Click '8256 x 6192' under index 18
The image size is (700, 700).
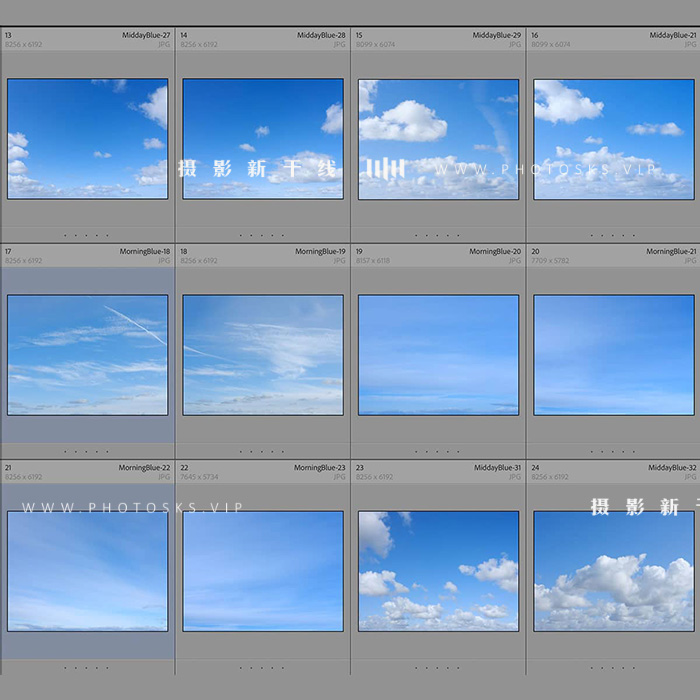point(199,261)
